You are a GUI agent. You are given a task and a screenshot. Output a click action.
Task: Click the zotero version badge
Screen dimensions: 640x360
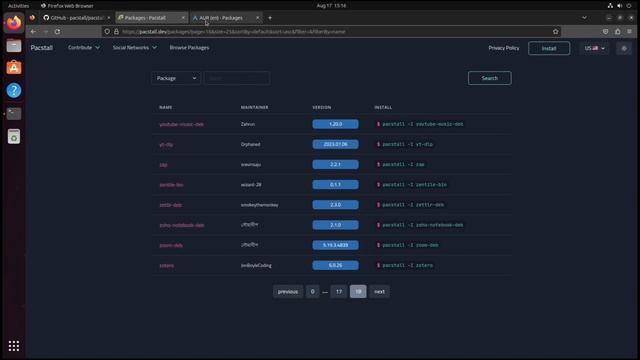[336, 265]
